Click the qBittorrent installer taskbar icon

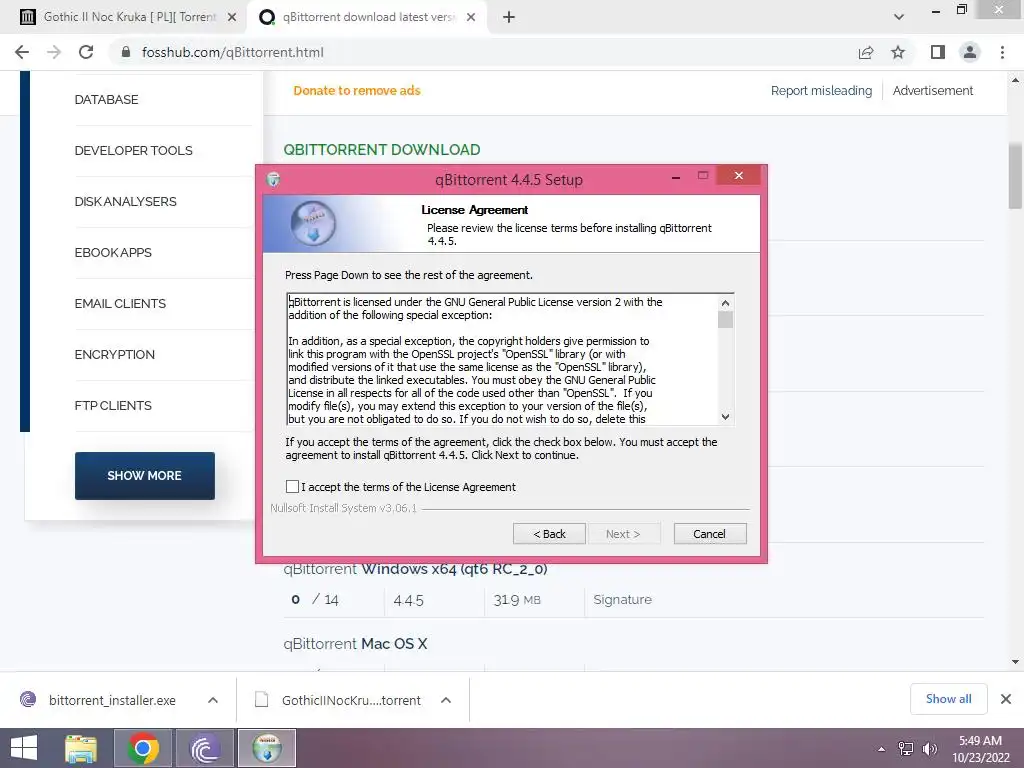click(267, 748)
